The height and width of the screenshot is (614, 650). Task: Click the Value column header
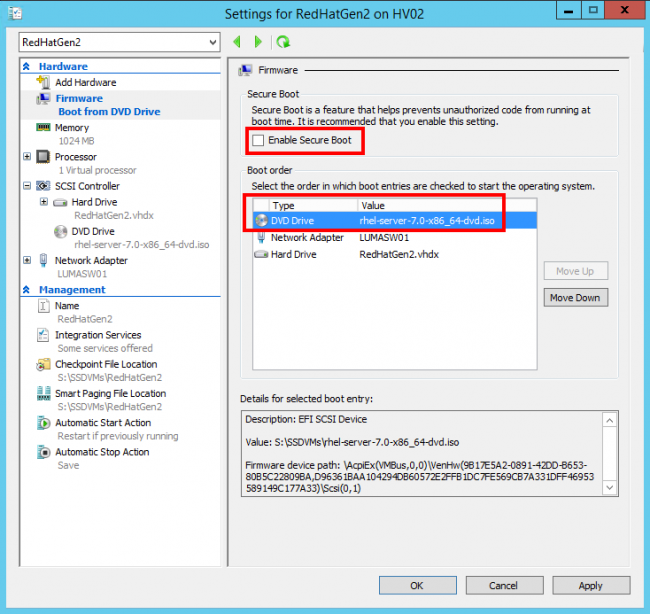(x=447, y=206)
